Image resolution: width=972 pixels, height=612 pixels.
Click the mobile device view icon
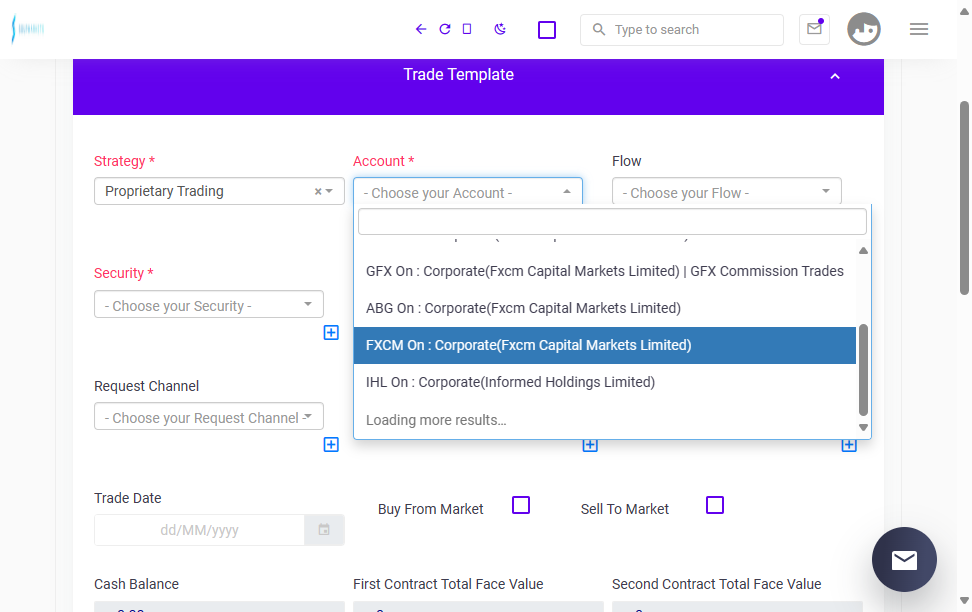pyautogui.click(x=467, y=29)
